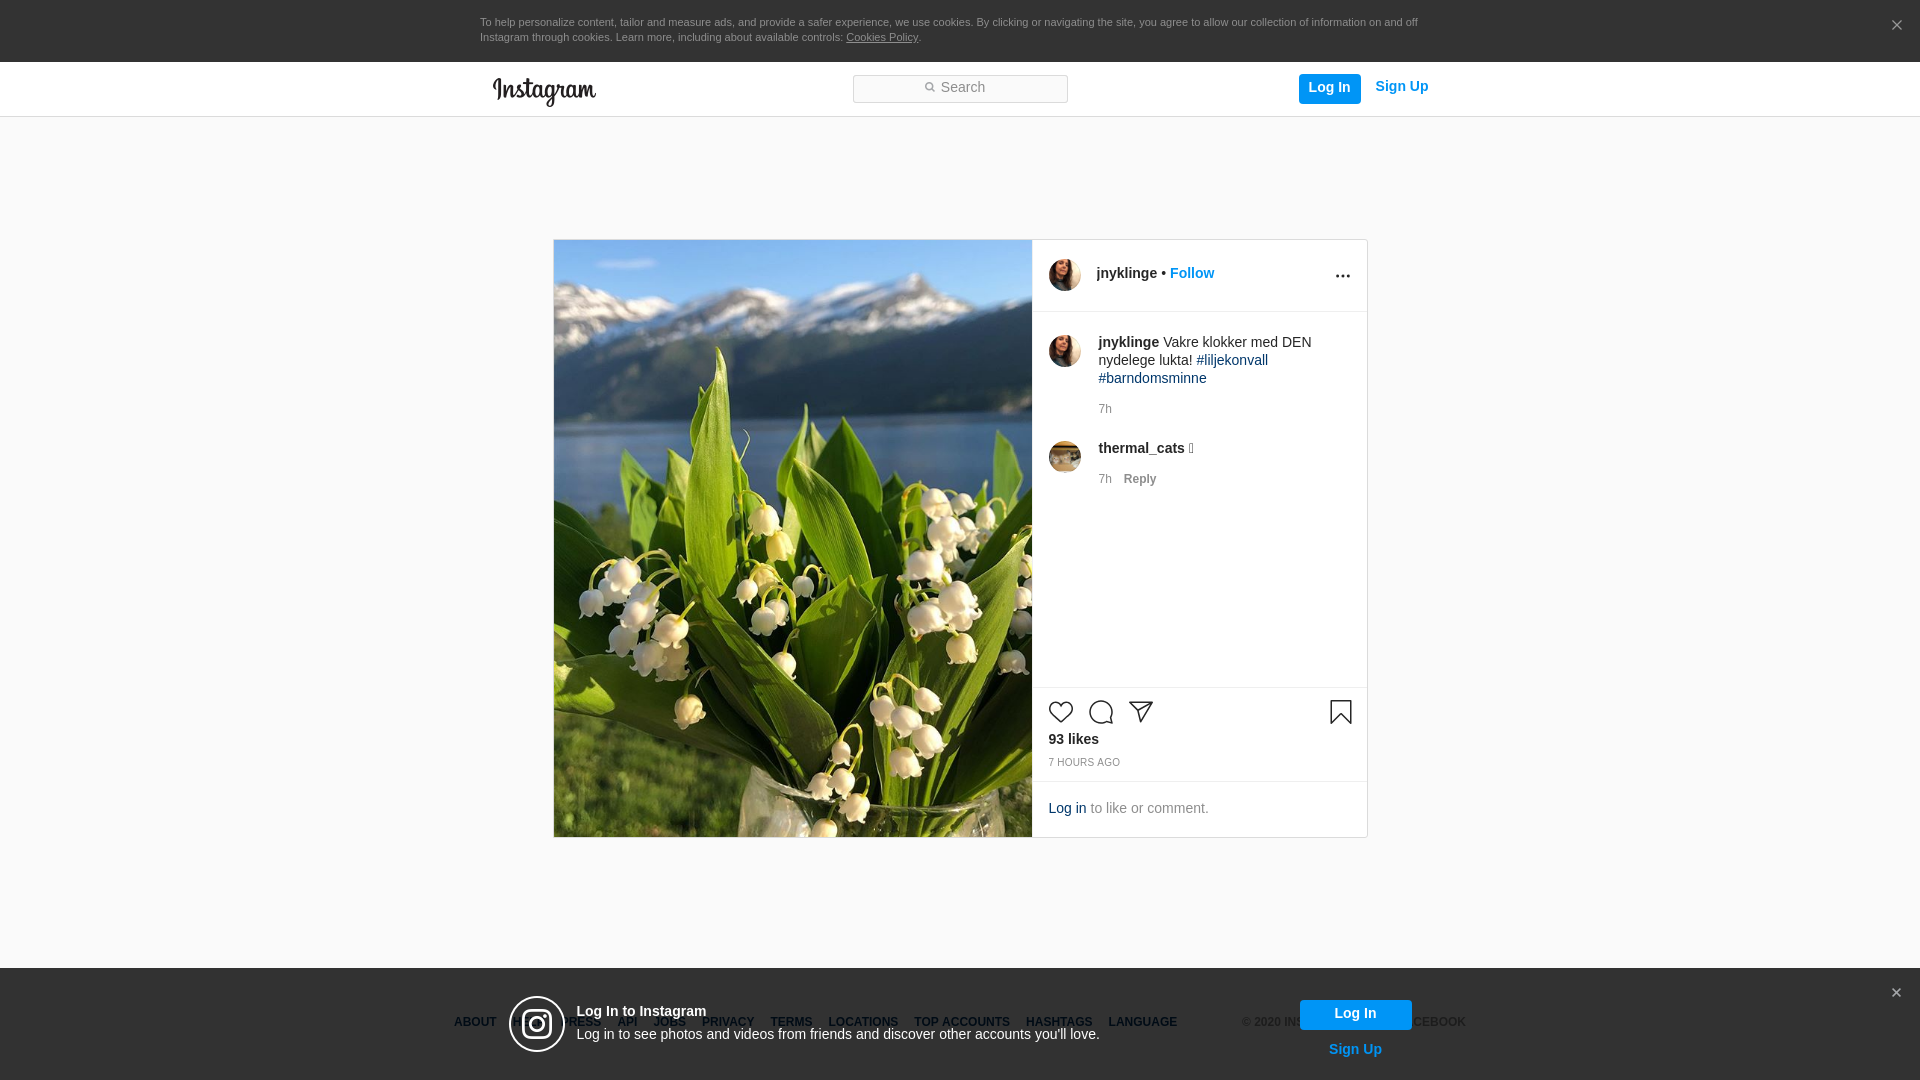Open the 7 HOURS AGO timestamp
The image size is (1920, 1080).
tap(1084, 763)
